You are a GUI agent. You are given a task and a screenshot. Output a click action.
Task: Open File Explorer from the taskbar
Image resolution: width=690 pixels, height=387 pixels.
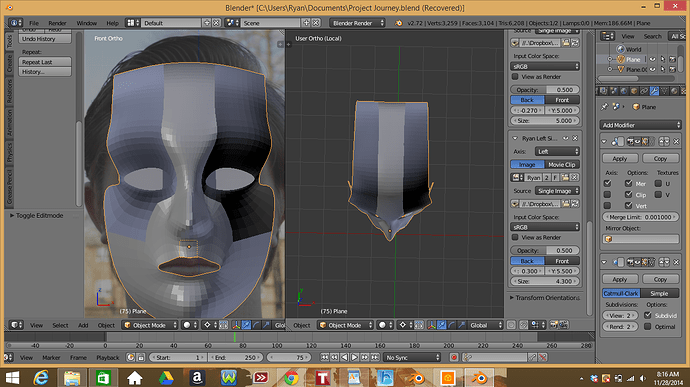coord(72,378)
